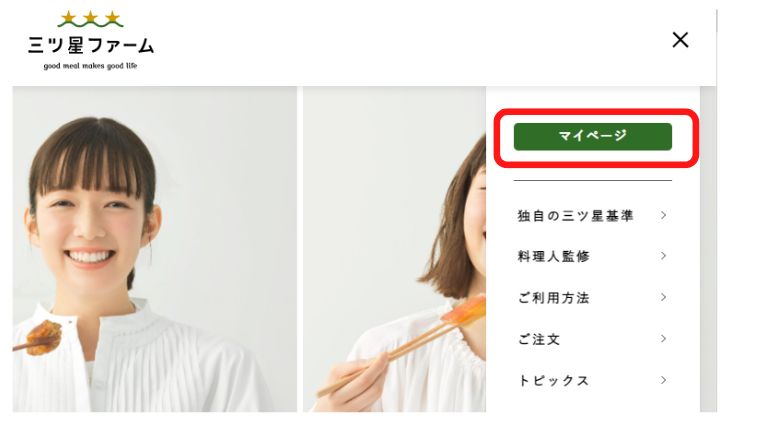Viewport: 760px width, 428px height.
Task: Expand the chevron next to 独自の三ツ星基準
Action: [x=664, y=215]
